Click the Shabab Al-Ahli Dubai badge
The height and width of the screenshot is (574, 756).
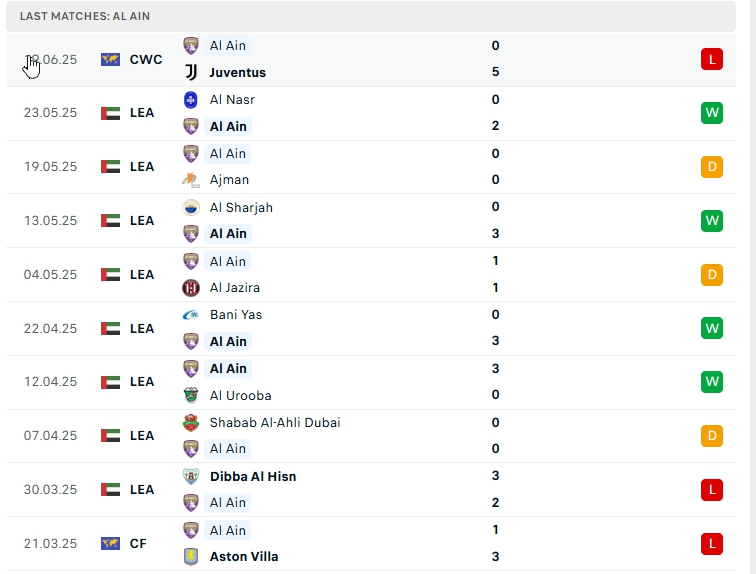pyautogui.click(x=191, y=422)
